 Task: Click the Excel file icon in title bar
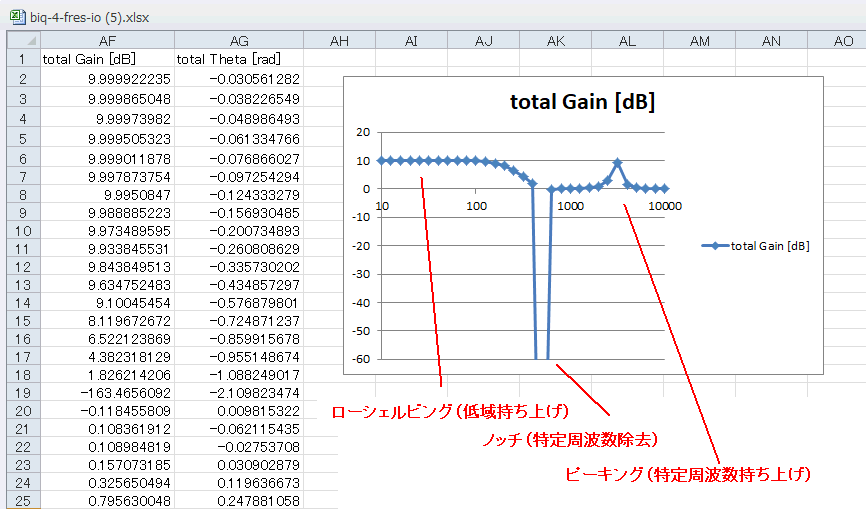pyautogui.click(x=18, y=17)
